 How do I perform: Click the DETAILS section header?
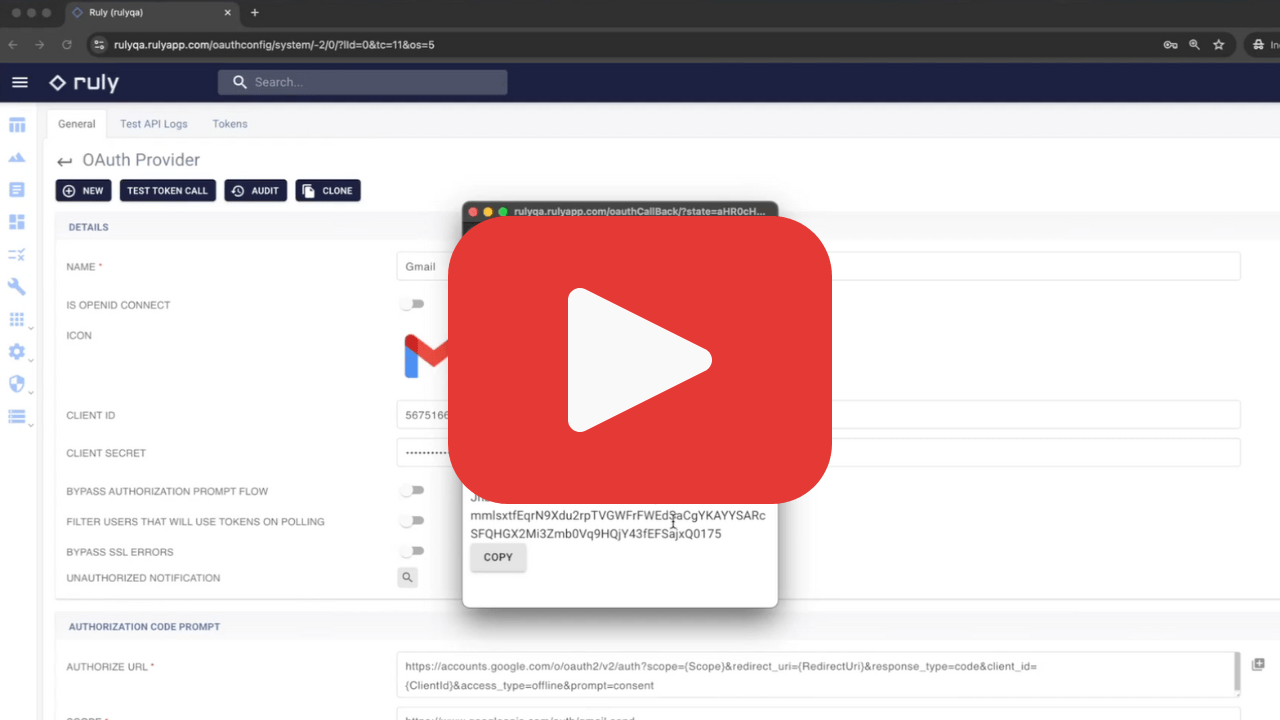[88, 227]
